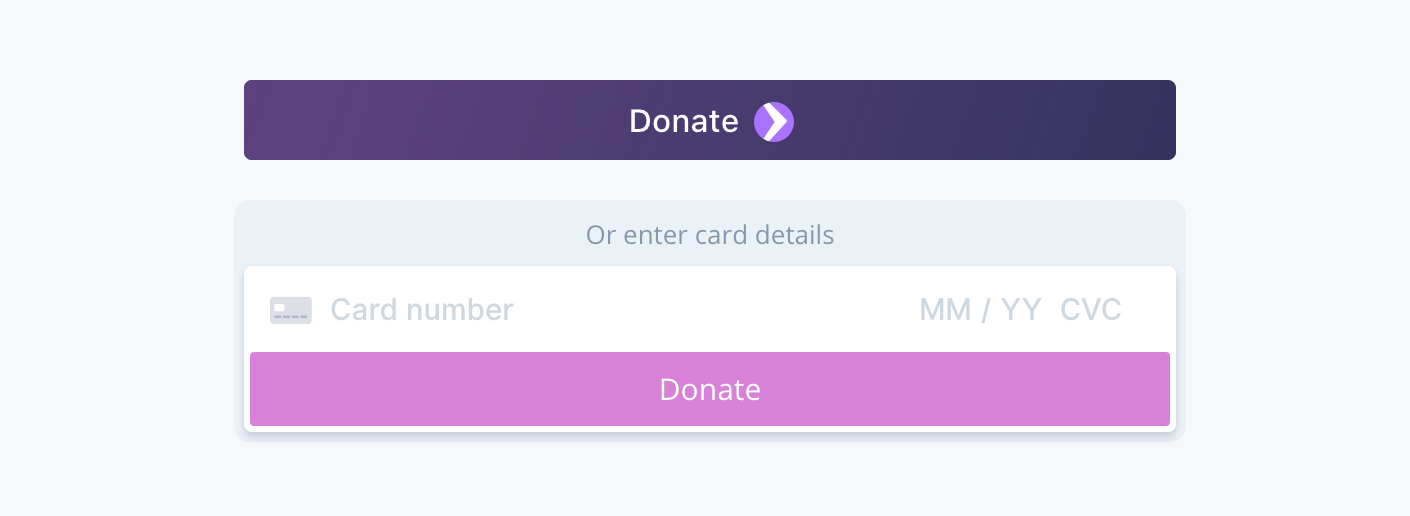Click the 'Or enter card details' label
The image size is (1410, 516).
(709, 236)
